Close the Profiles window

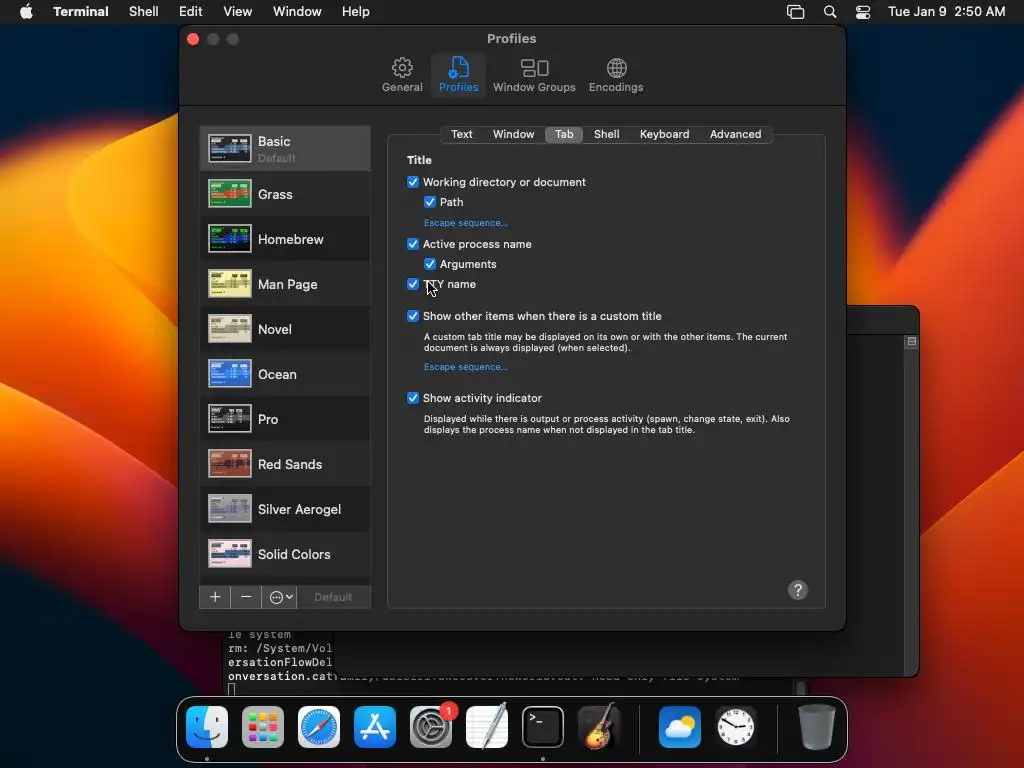(193, 39)
